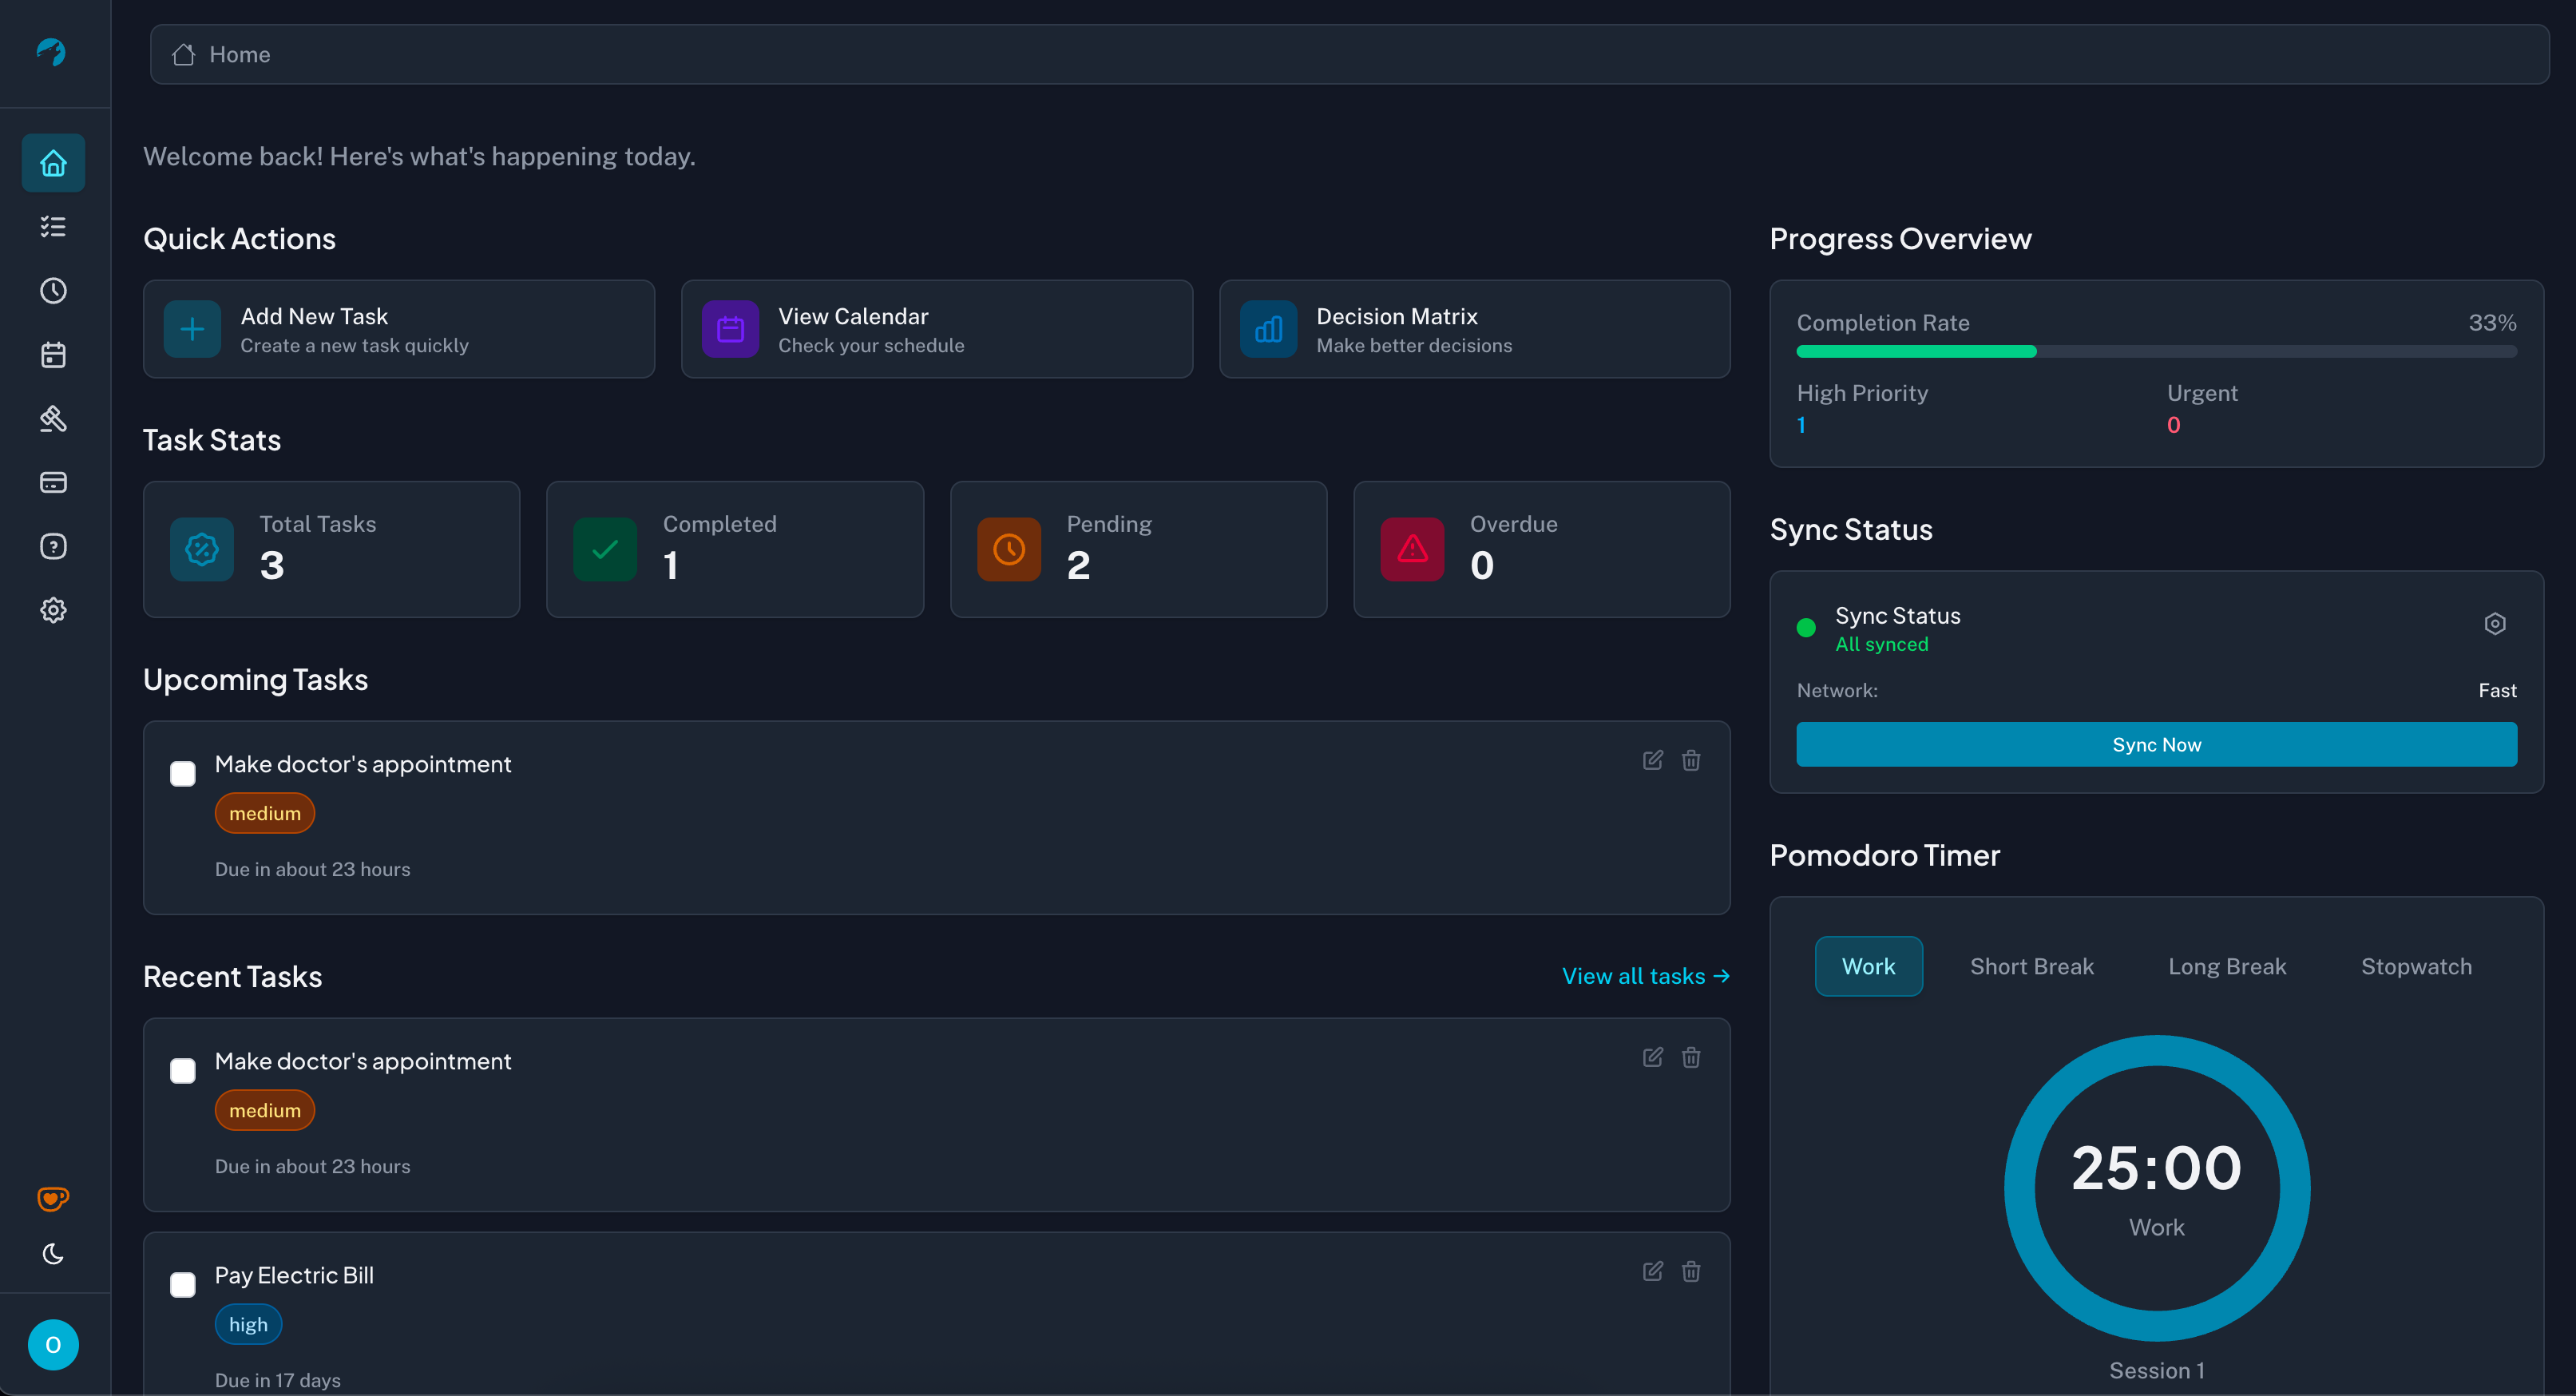Click the help question mark sidebar icon
Screen dimensions: 2576x1396
[x=53, y=546]
